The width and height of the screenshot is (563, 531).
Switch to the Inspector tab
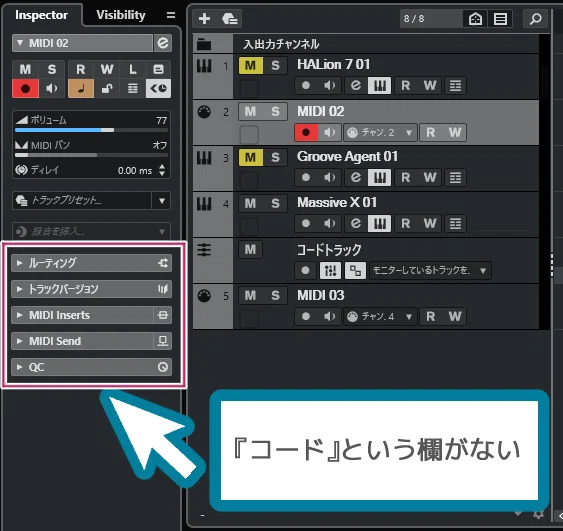click(41, 15)
